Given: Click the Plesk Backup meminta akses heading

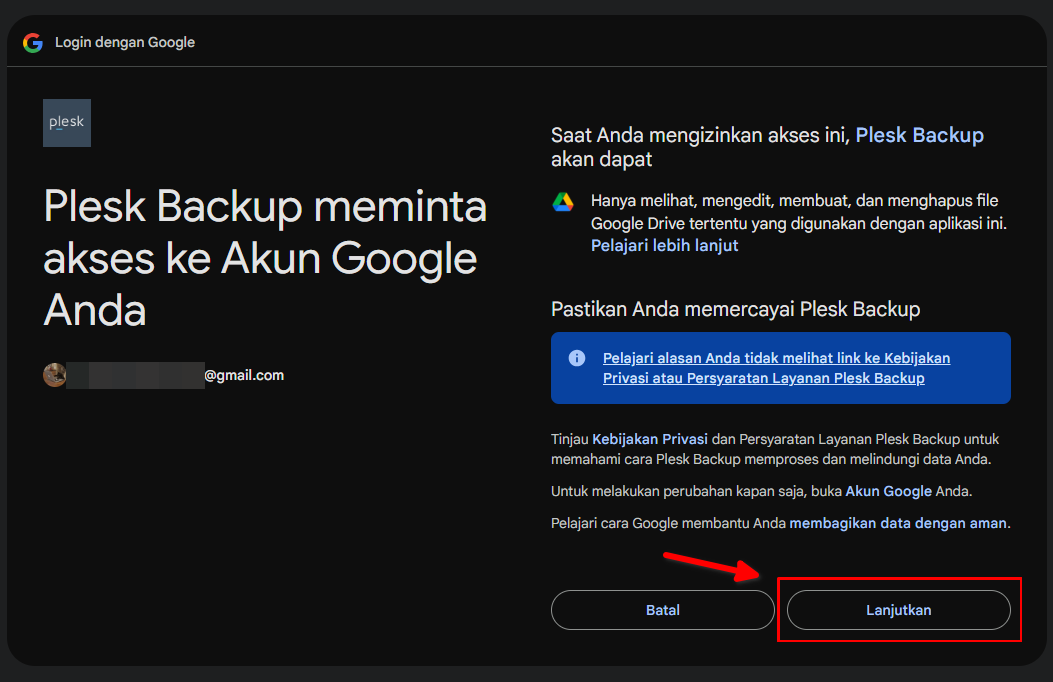Looking at the screenshot, I should click(x=265, y=258).
